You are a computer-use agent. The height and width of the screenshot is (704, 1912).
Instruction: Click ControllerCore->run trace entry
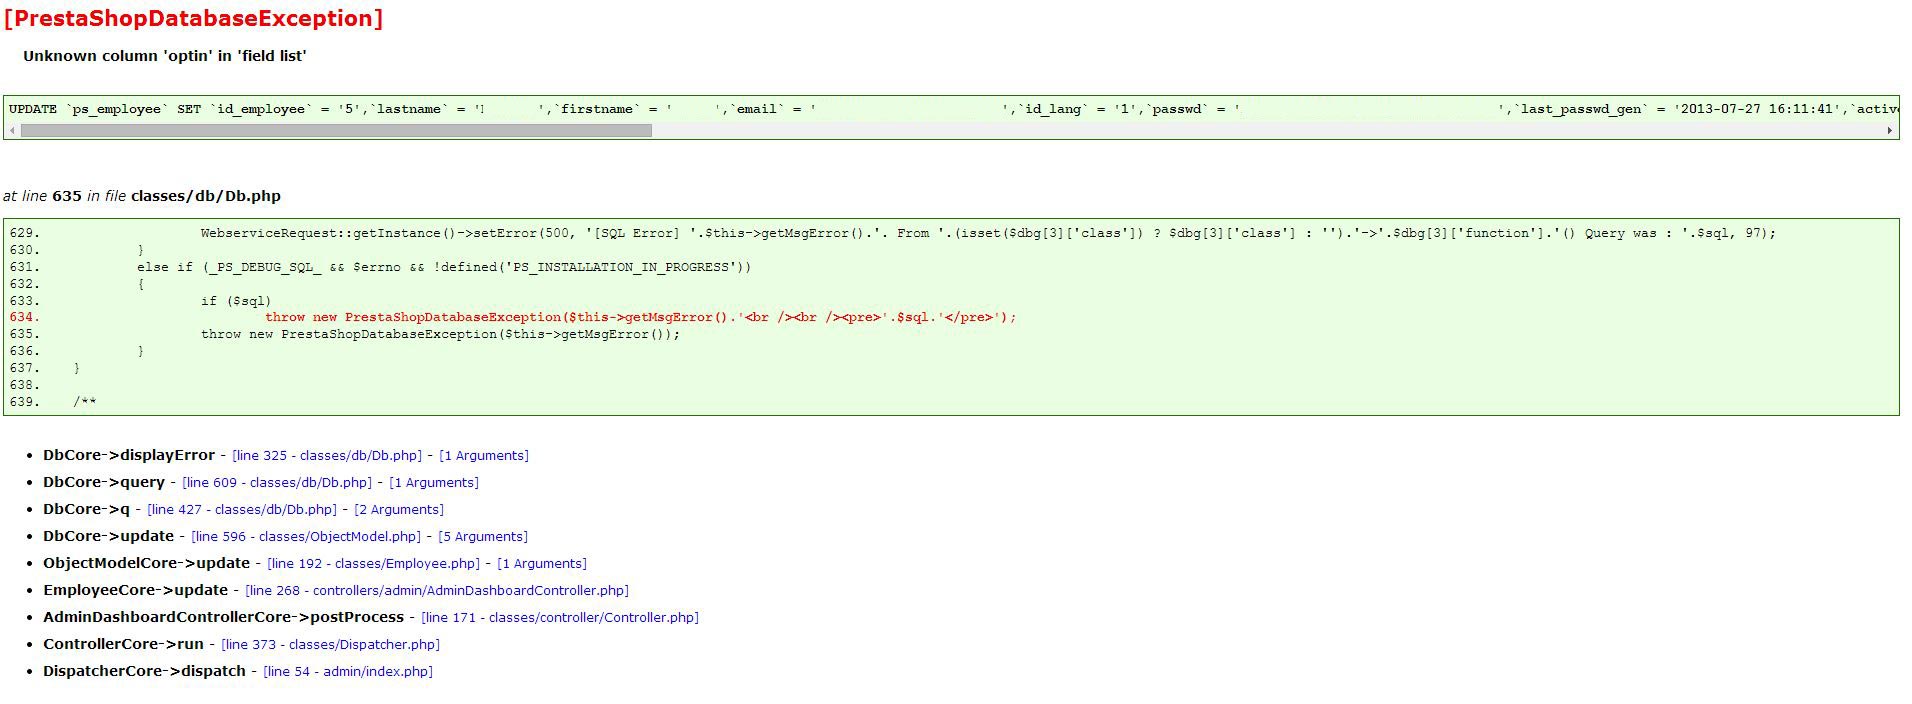tap(123, 644)
